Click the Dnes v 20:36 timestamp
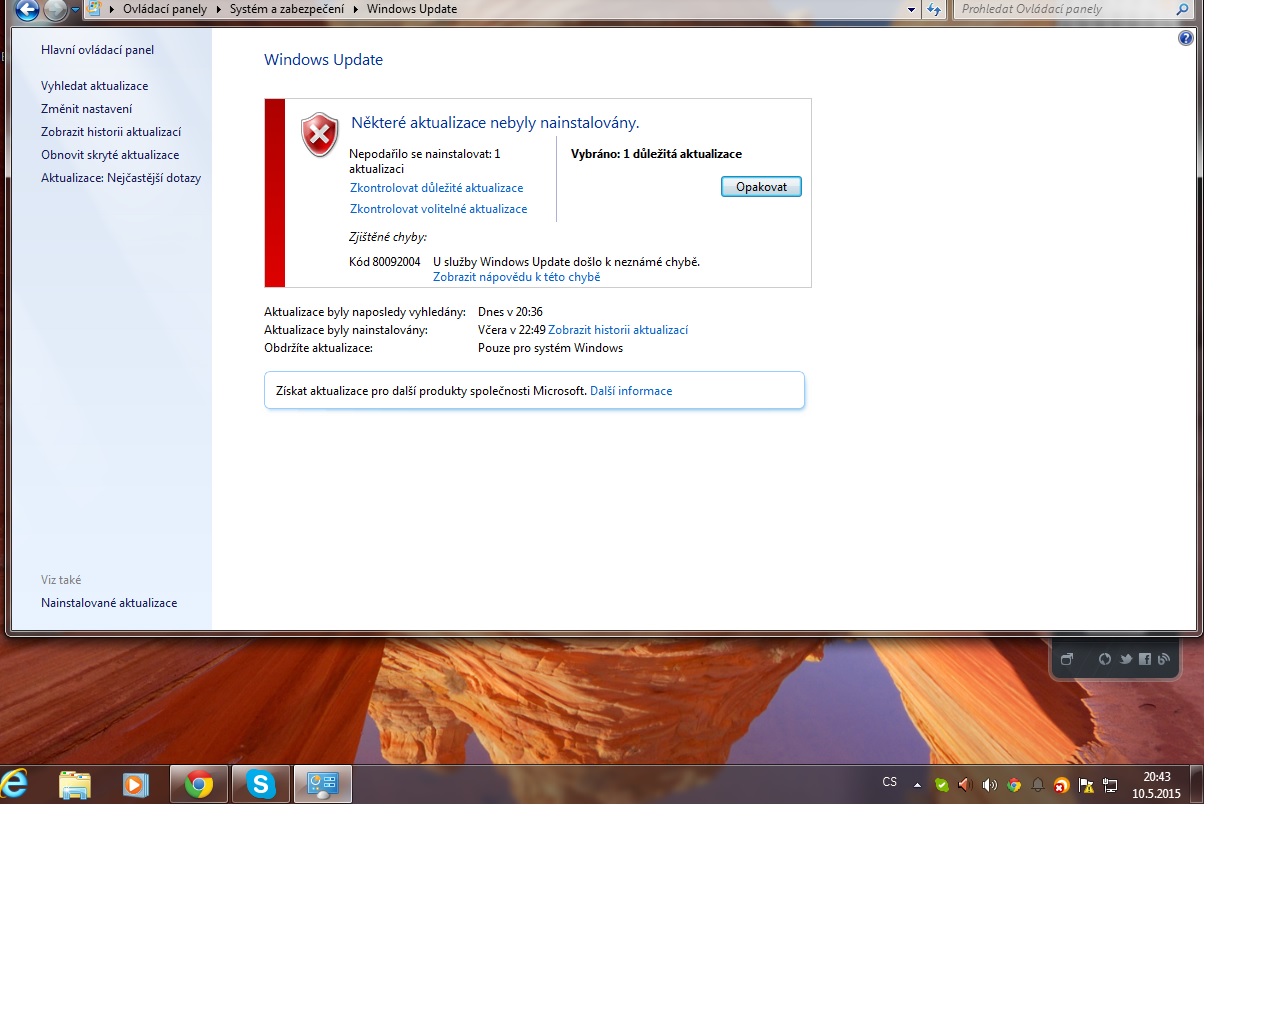Image resolution: width=1280 pixels, height=1024 pixels. click(x=510, y=312)
